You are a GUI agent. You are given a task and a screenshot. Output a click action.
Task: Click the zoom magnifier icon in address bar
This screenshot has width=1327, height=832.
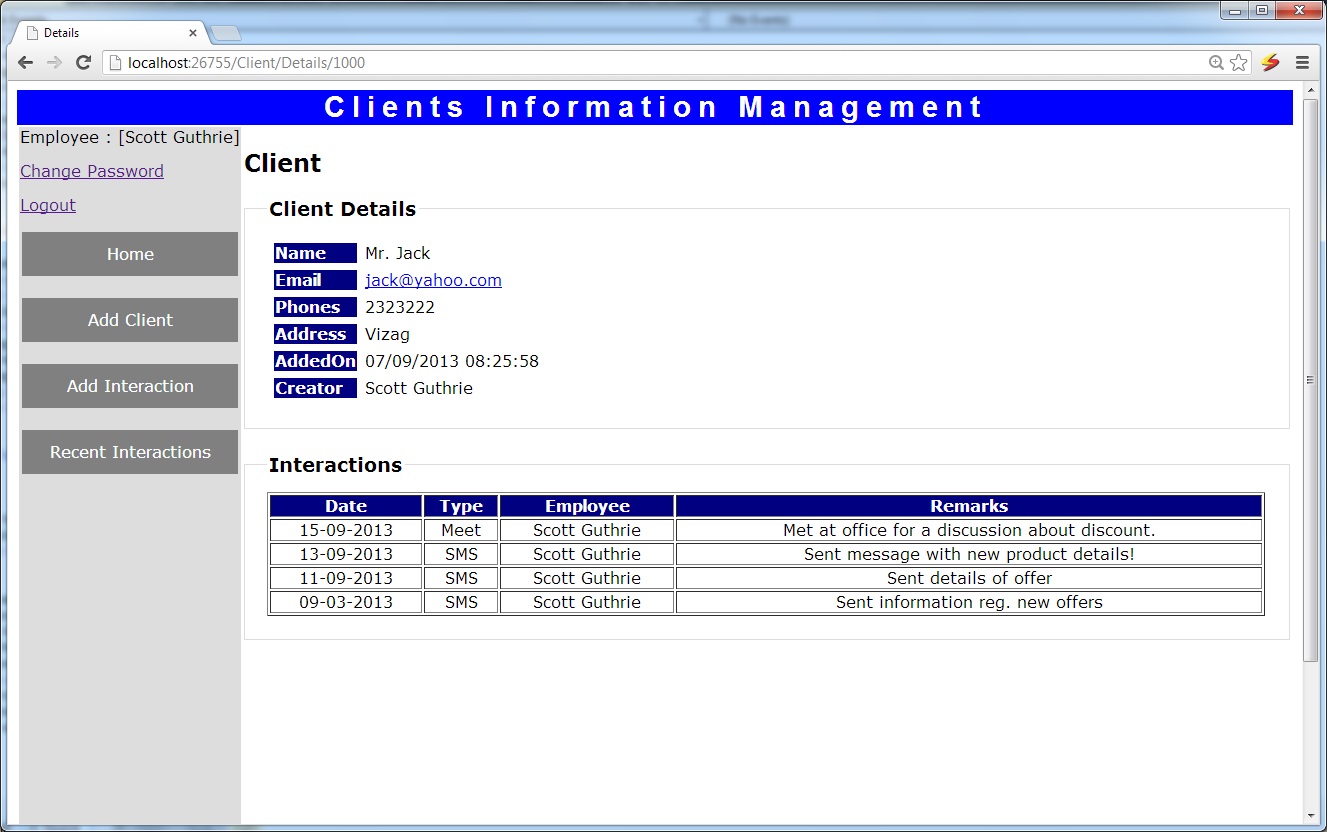[1216, 63]
